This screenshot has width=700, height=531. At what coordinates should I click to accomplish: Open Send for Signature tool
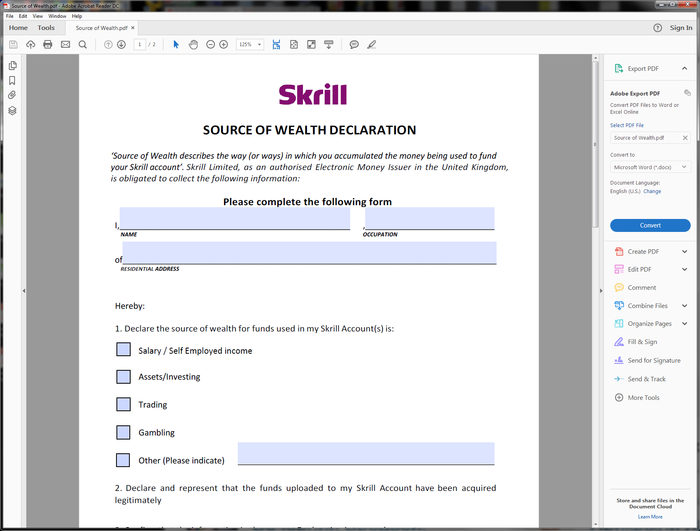pyautogui.click(x=647, y=360)
